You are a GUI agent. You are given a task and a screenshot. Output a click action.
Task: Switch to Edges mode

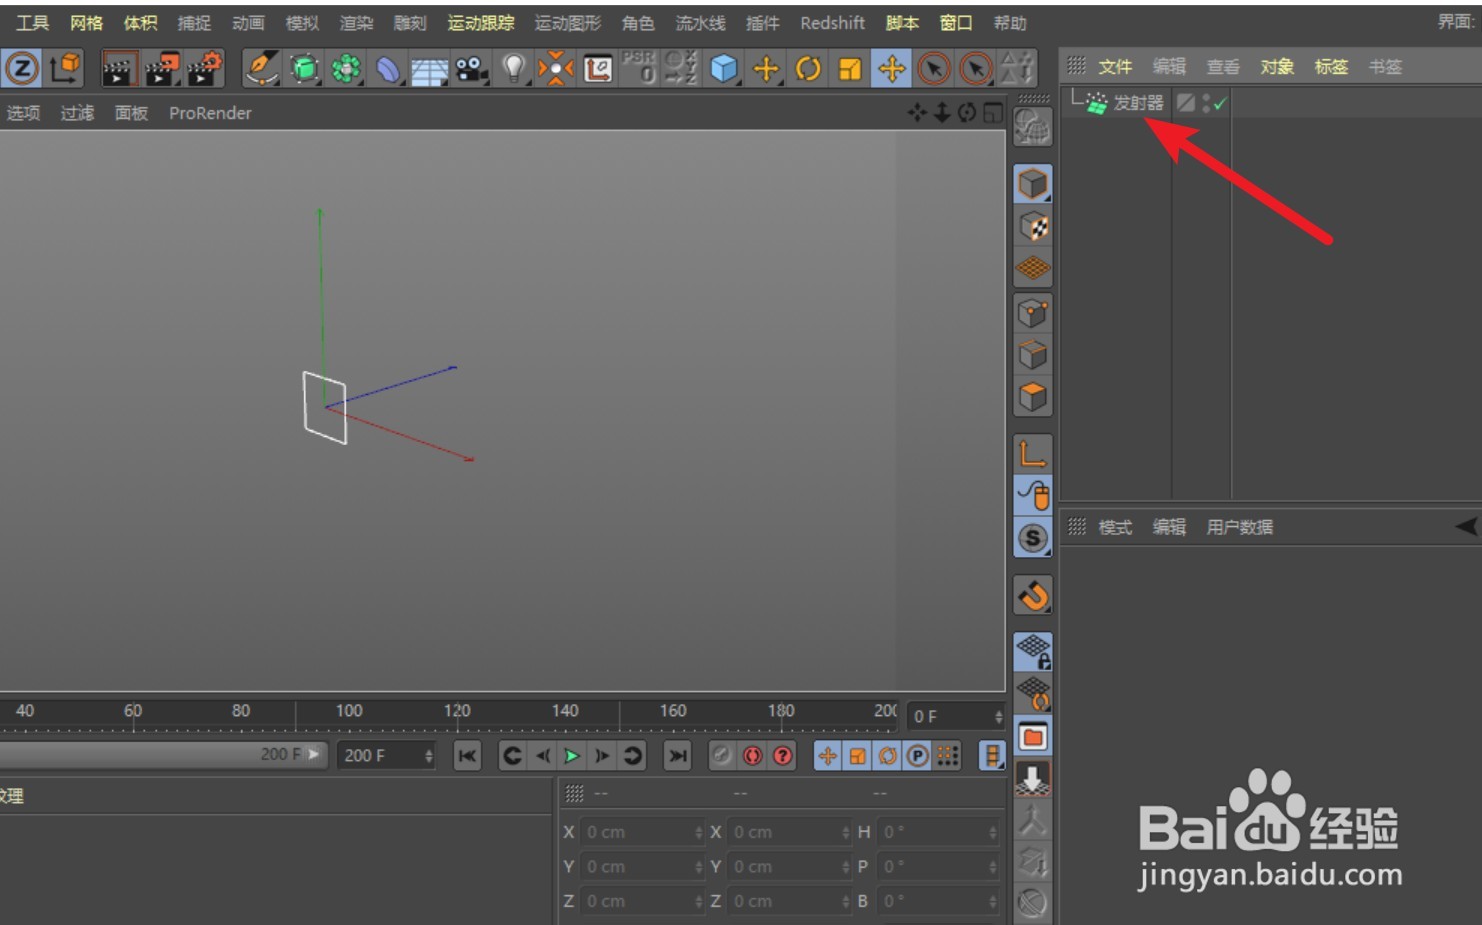tap(1033, 355)
